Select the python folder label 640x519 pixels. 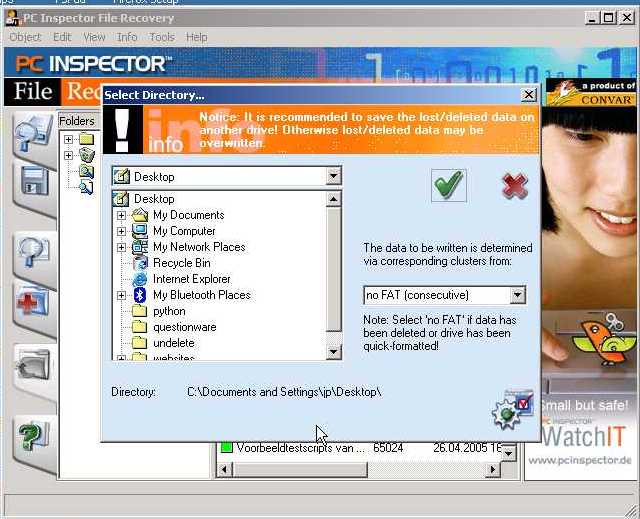pos(169,311)
